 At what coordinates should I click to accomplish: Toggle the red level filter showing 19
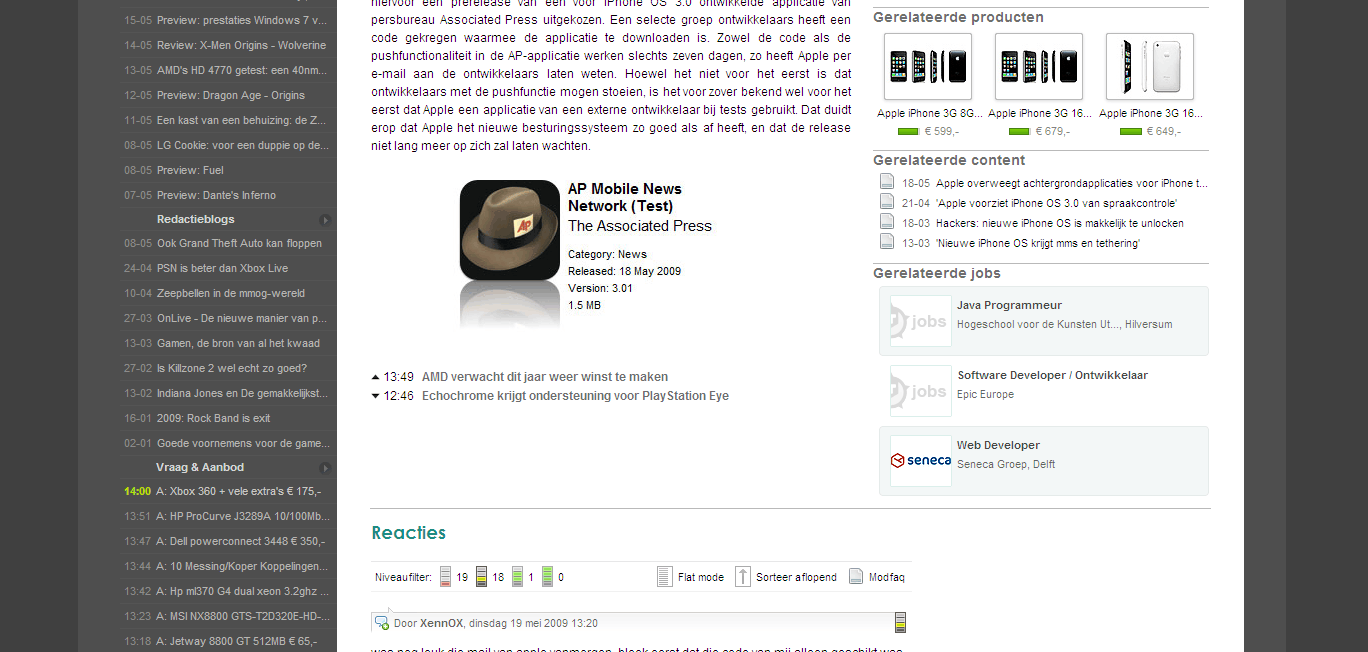[446, 577]
